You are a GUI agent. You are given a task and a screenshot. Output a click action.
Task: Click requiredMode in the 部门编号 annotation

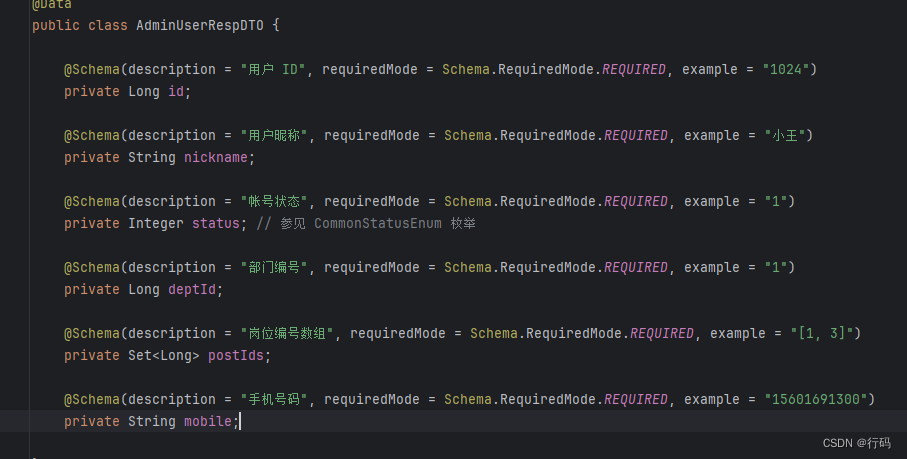[x=371, y=267]
